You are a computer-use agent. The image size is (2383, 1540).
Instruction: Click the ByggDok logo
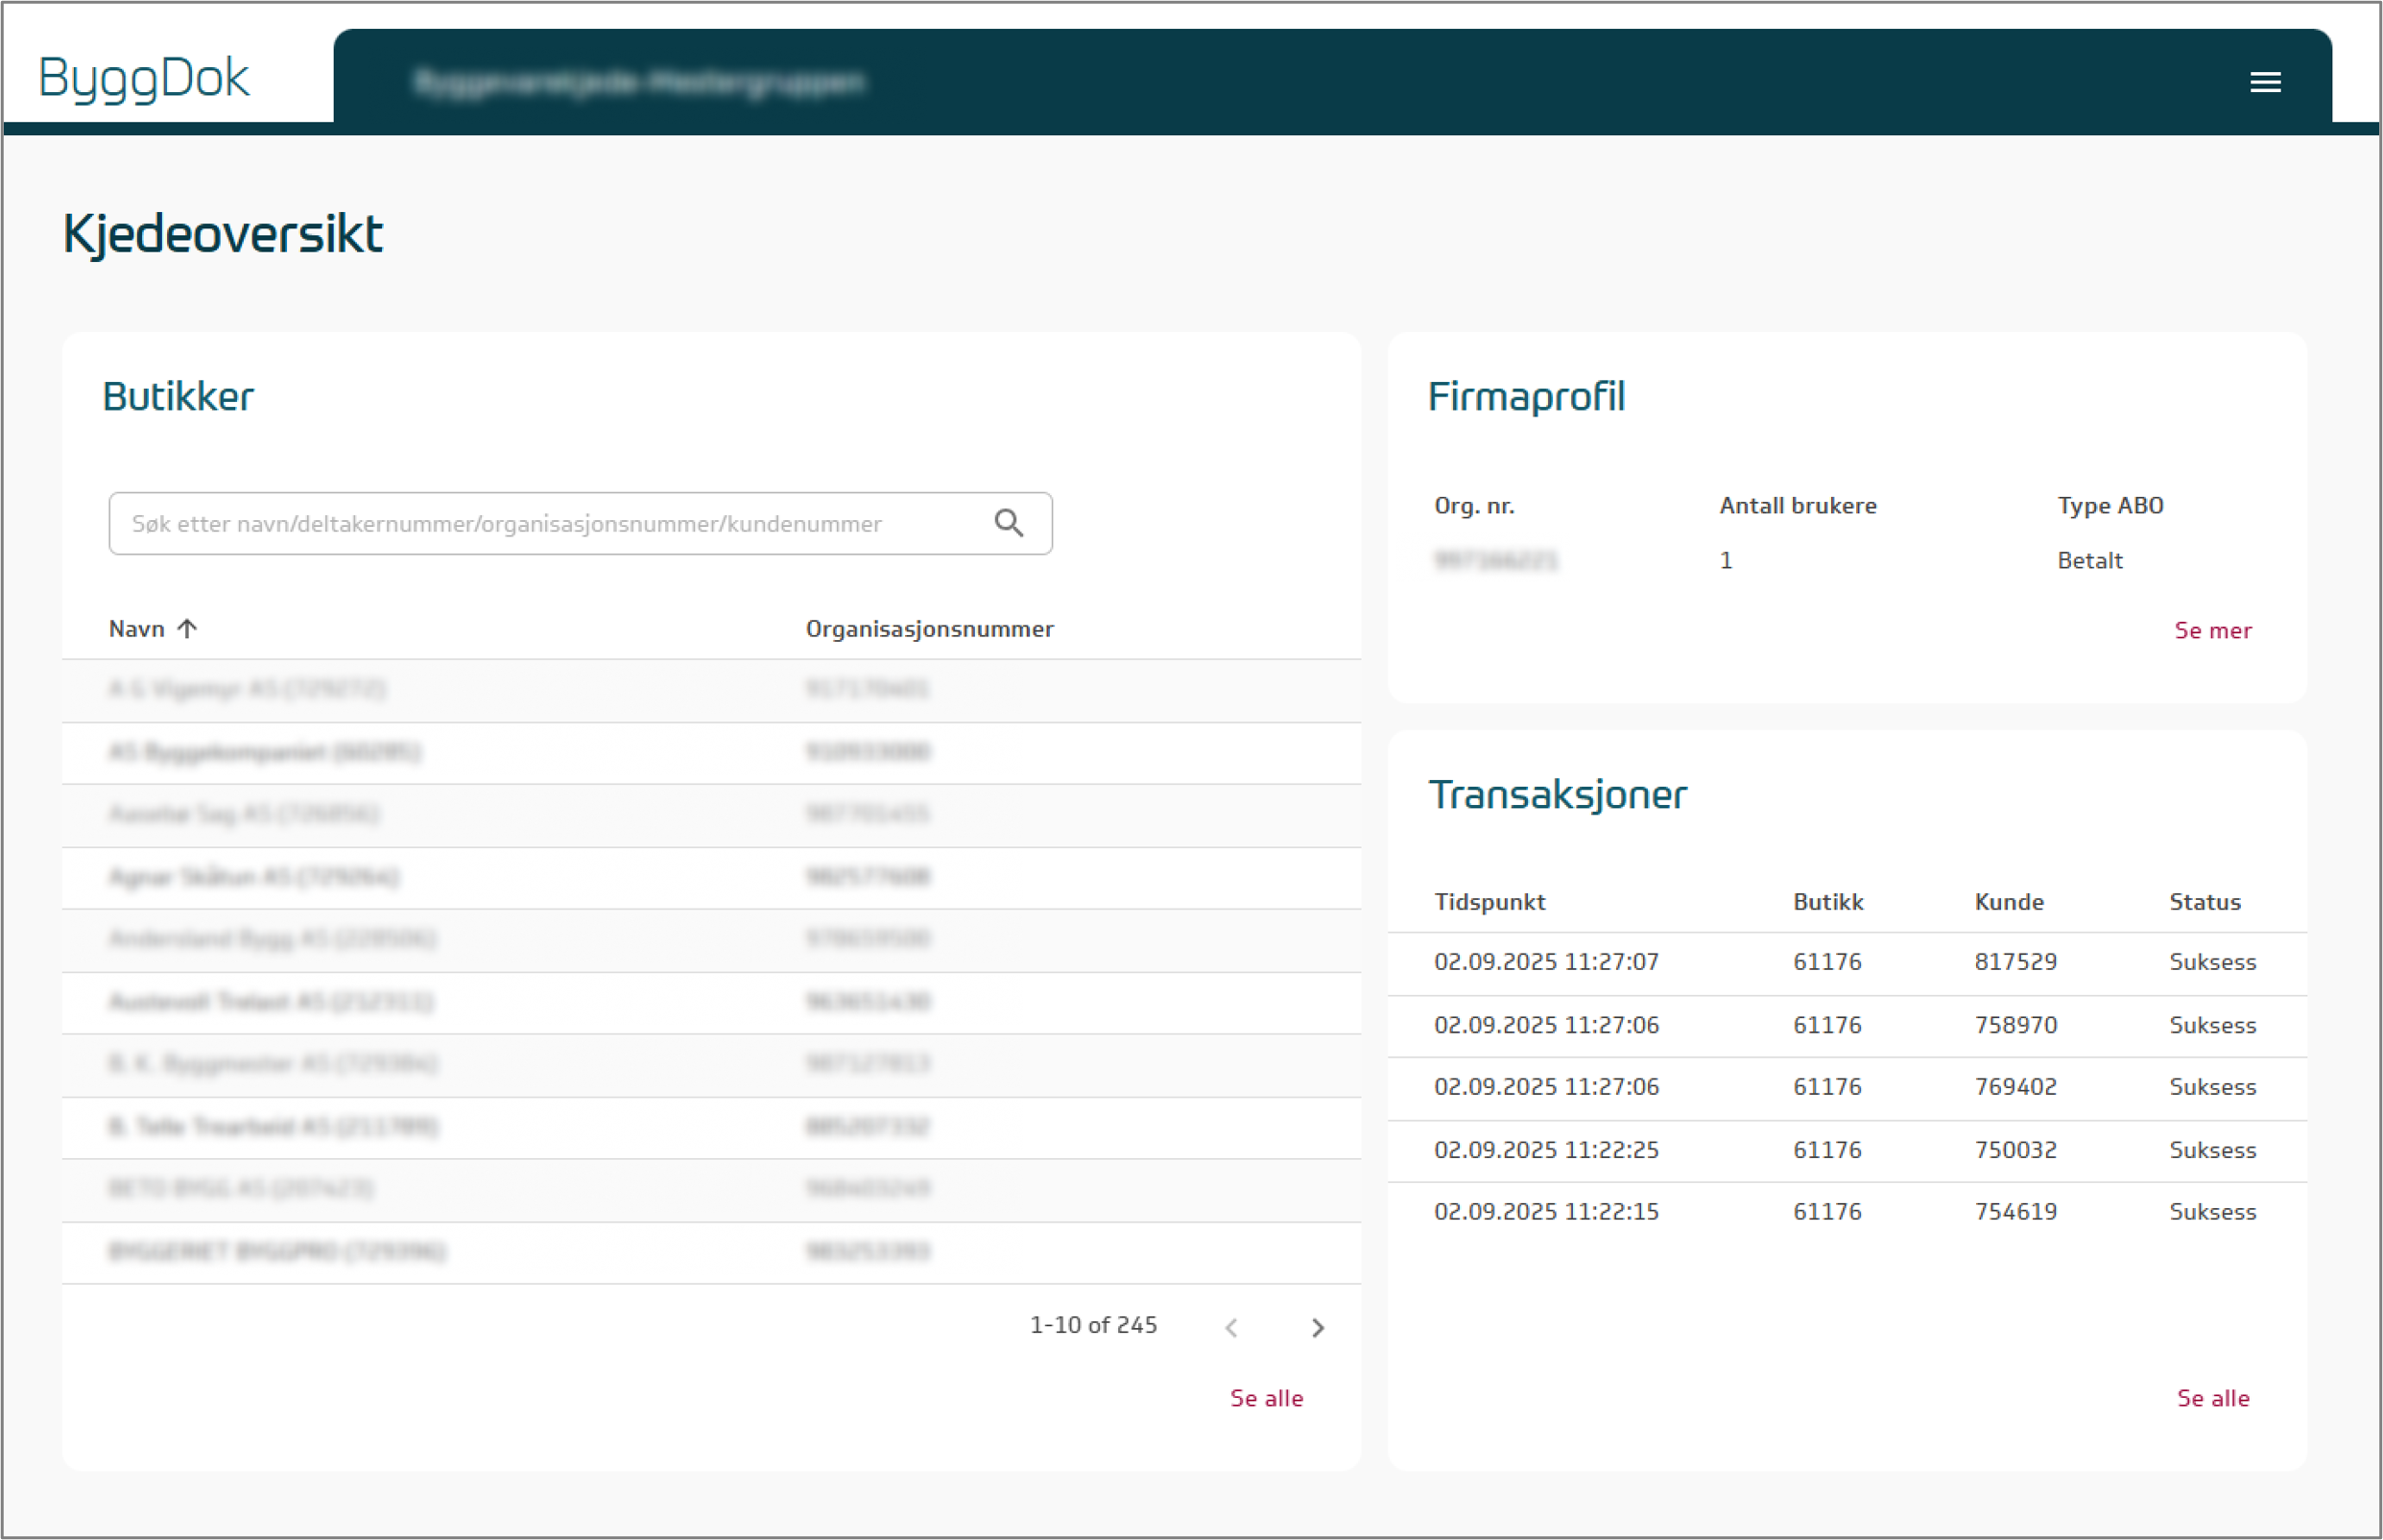(144, 78)
